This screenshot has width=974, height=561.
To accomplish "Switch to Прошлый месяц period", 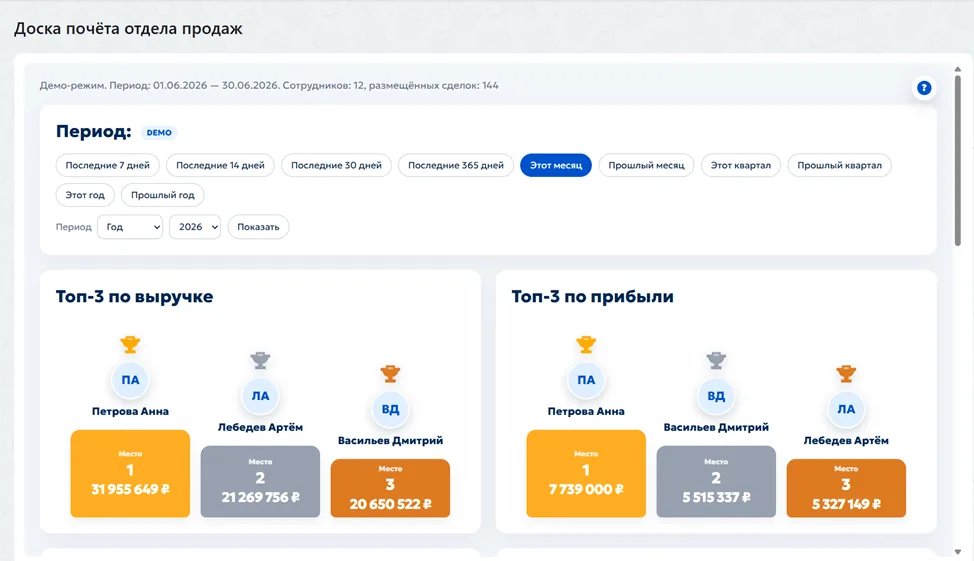I will (646, 165).
